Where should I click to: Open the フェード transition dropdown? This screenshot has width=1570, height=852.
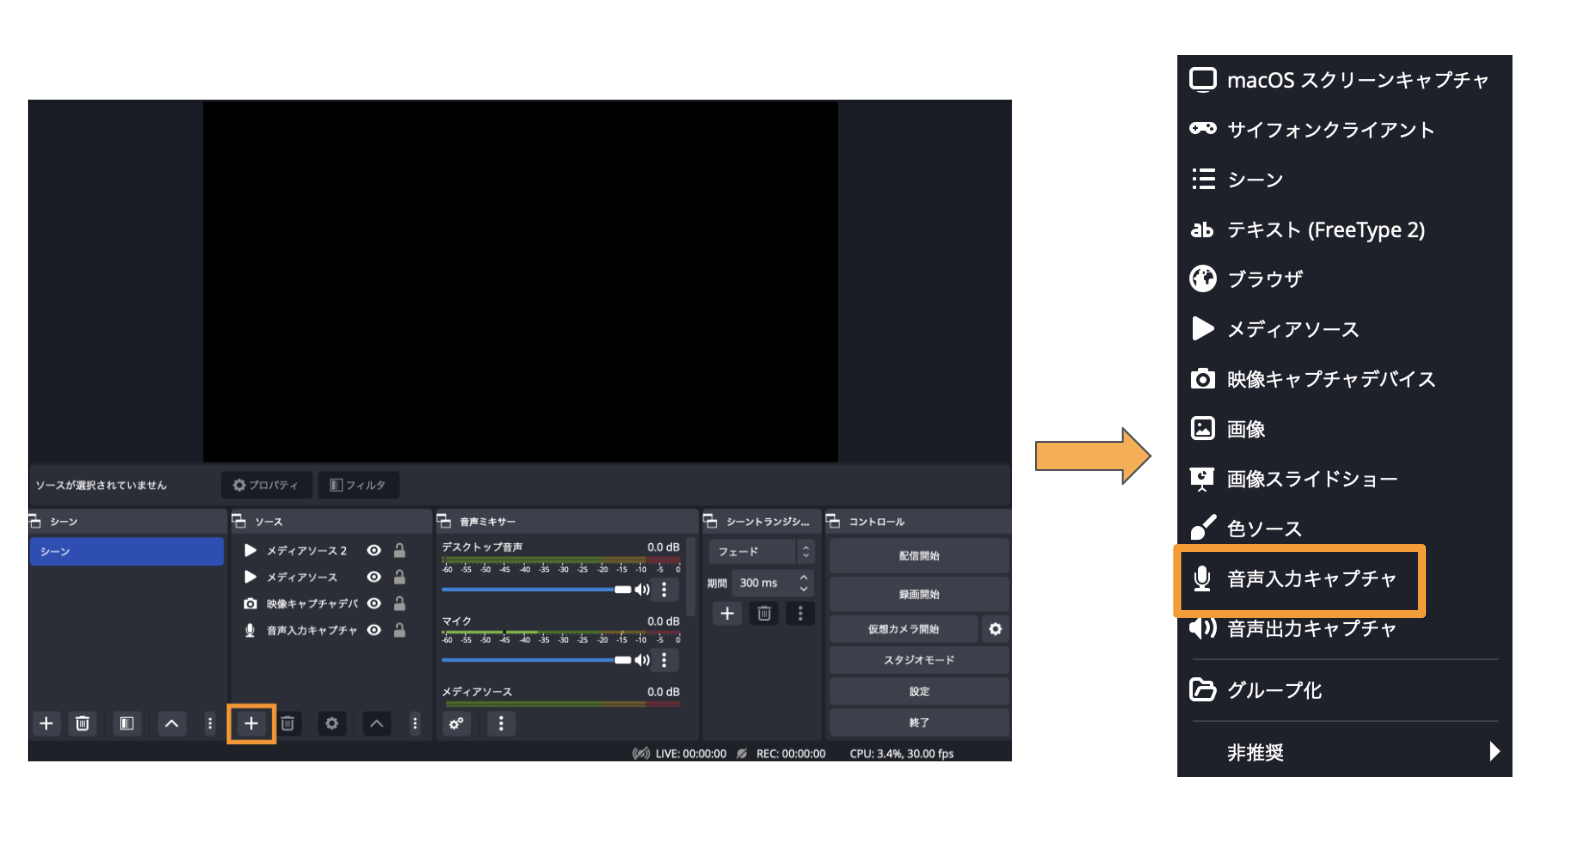tap(762, 552)
